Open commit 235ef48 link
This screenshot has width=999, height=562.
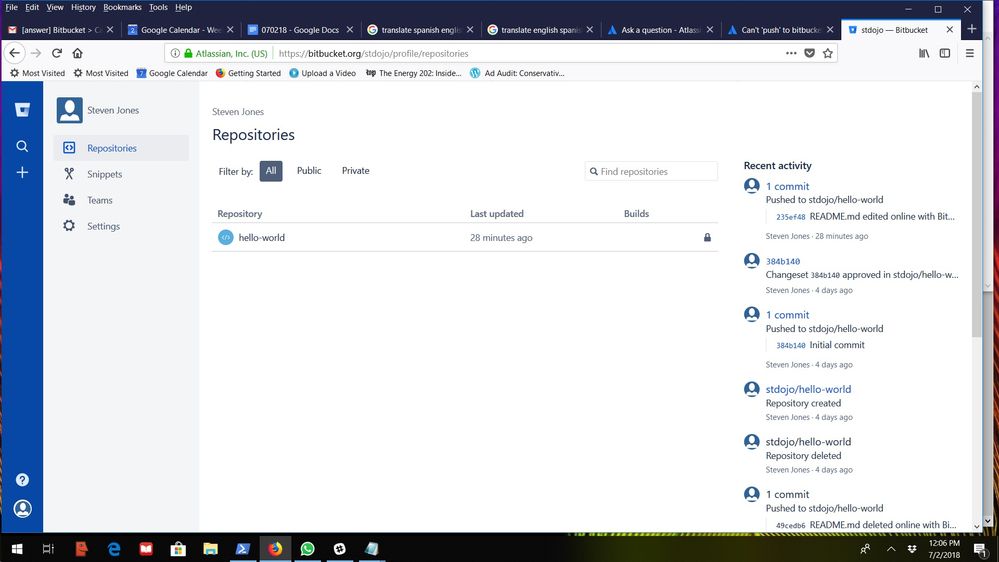pyautogui.click(x=790, y=217)
